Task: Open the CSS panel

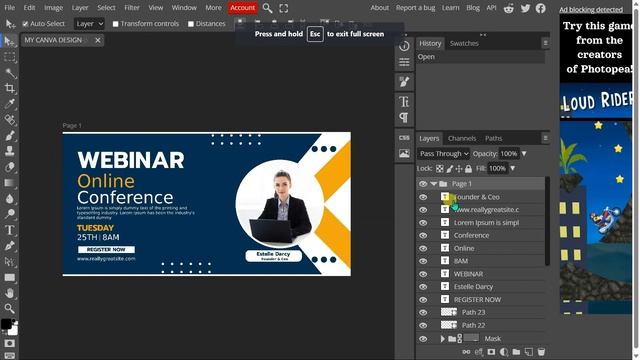Action: pos(404,138)
